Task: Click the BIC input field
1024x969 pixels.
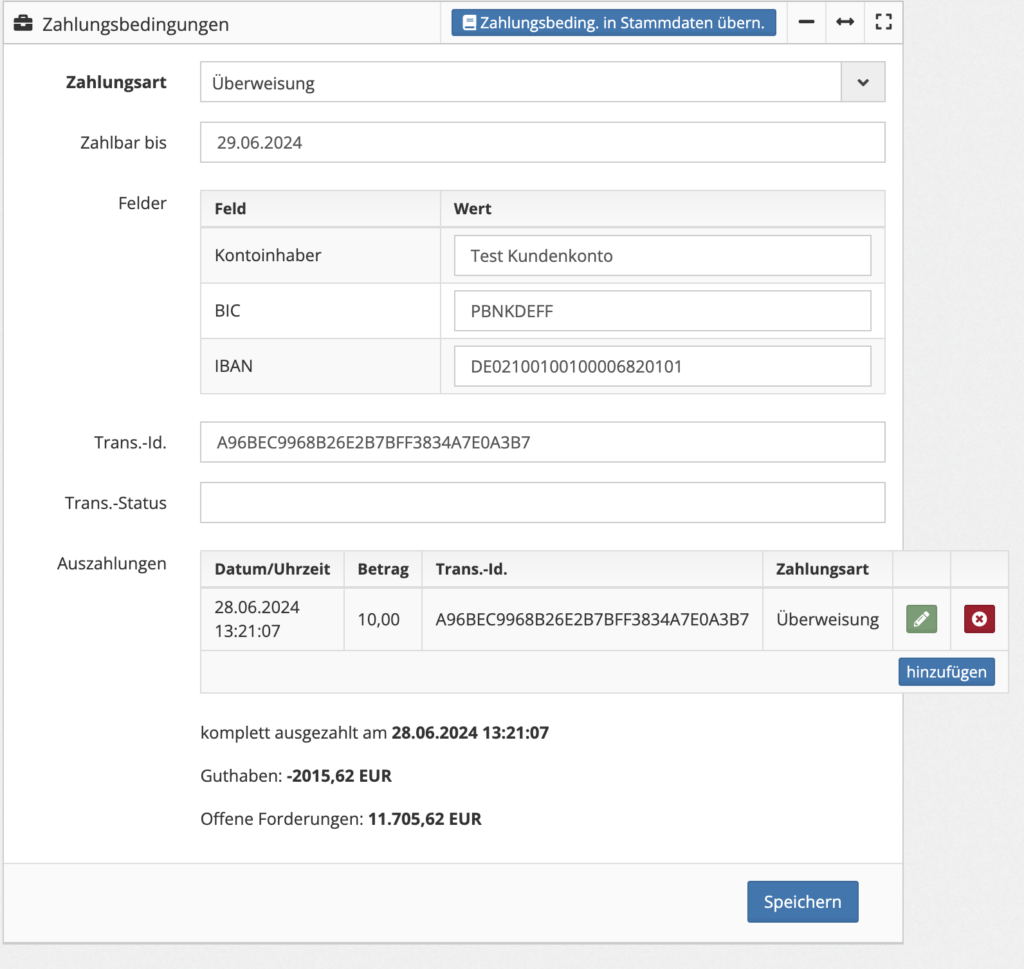Action: (662, 311)
